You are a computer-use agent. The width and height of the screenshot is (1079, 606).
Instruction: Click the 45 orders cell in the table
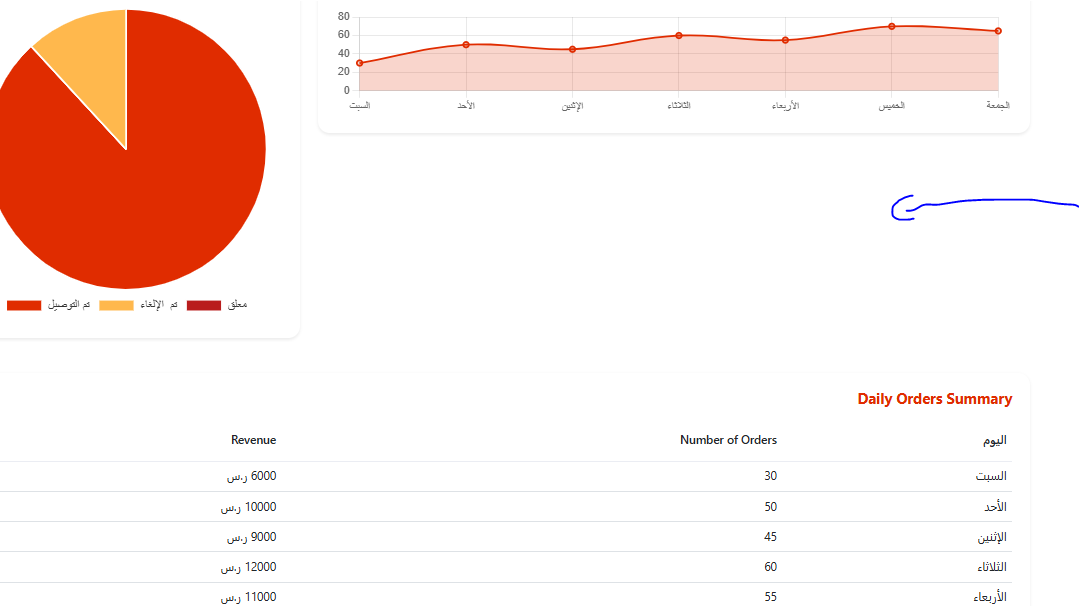[770, 537]
